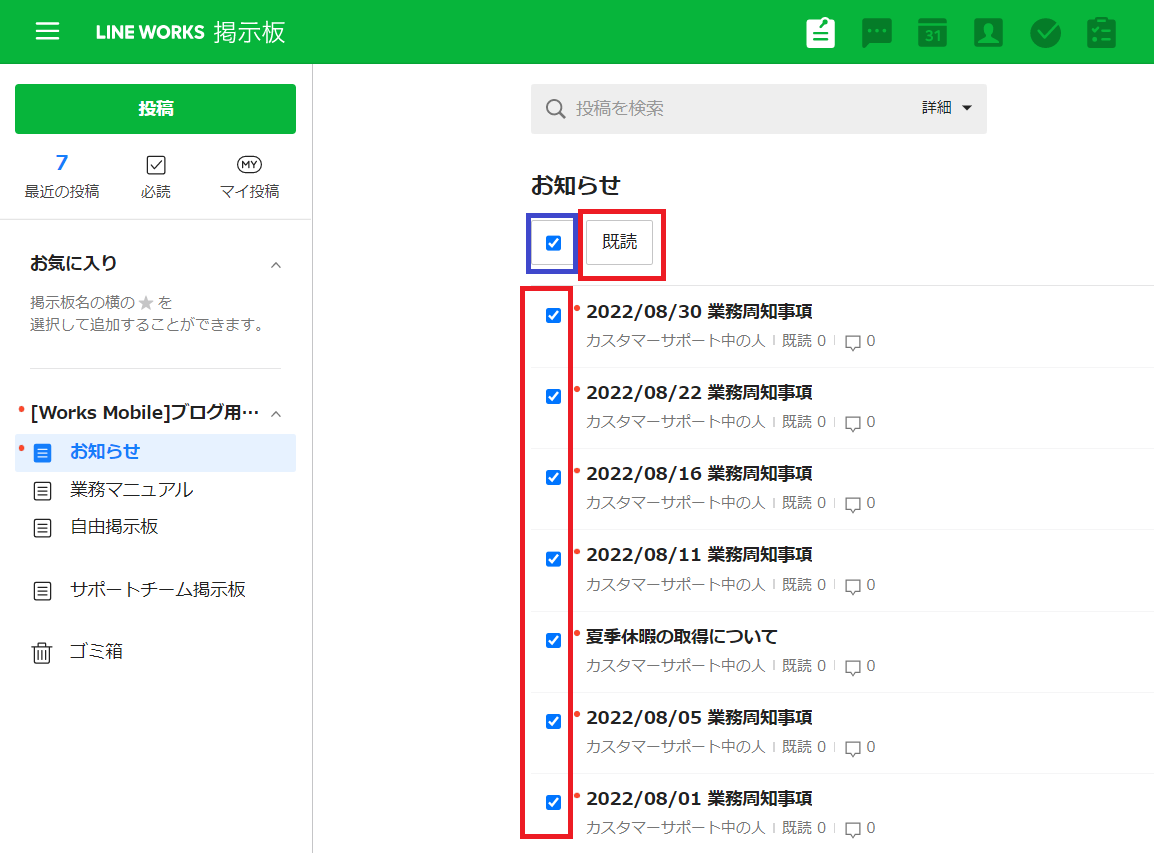Collapse the お気に入り section

click(x=276, y=265)
